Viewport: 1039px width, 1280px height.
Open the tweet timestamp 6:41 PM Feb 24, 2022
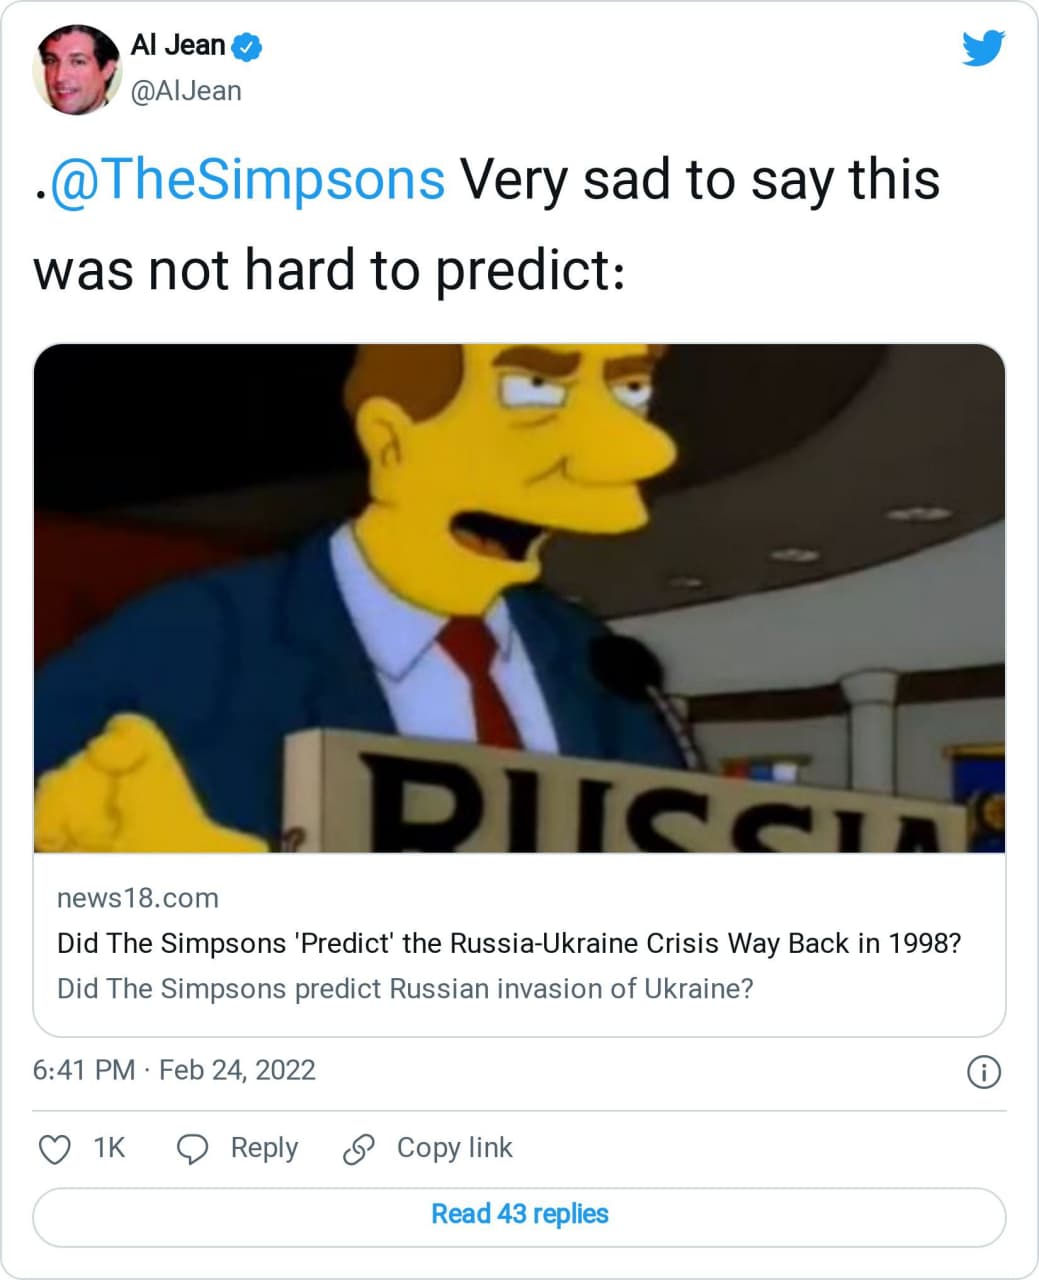[x=174, y=1070]
